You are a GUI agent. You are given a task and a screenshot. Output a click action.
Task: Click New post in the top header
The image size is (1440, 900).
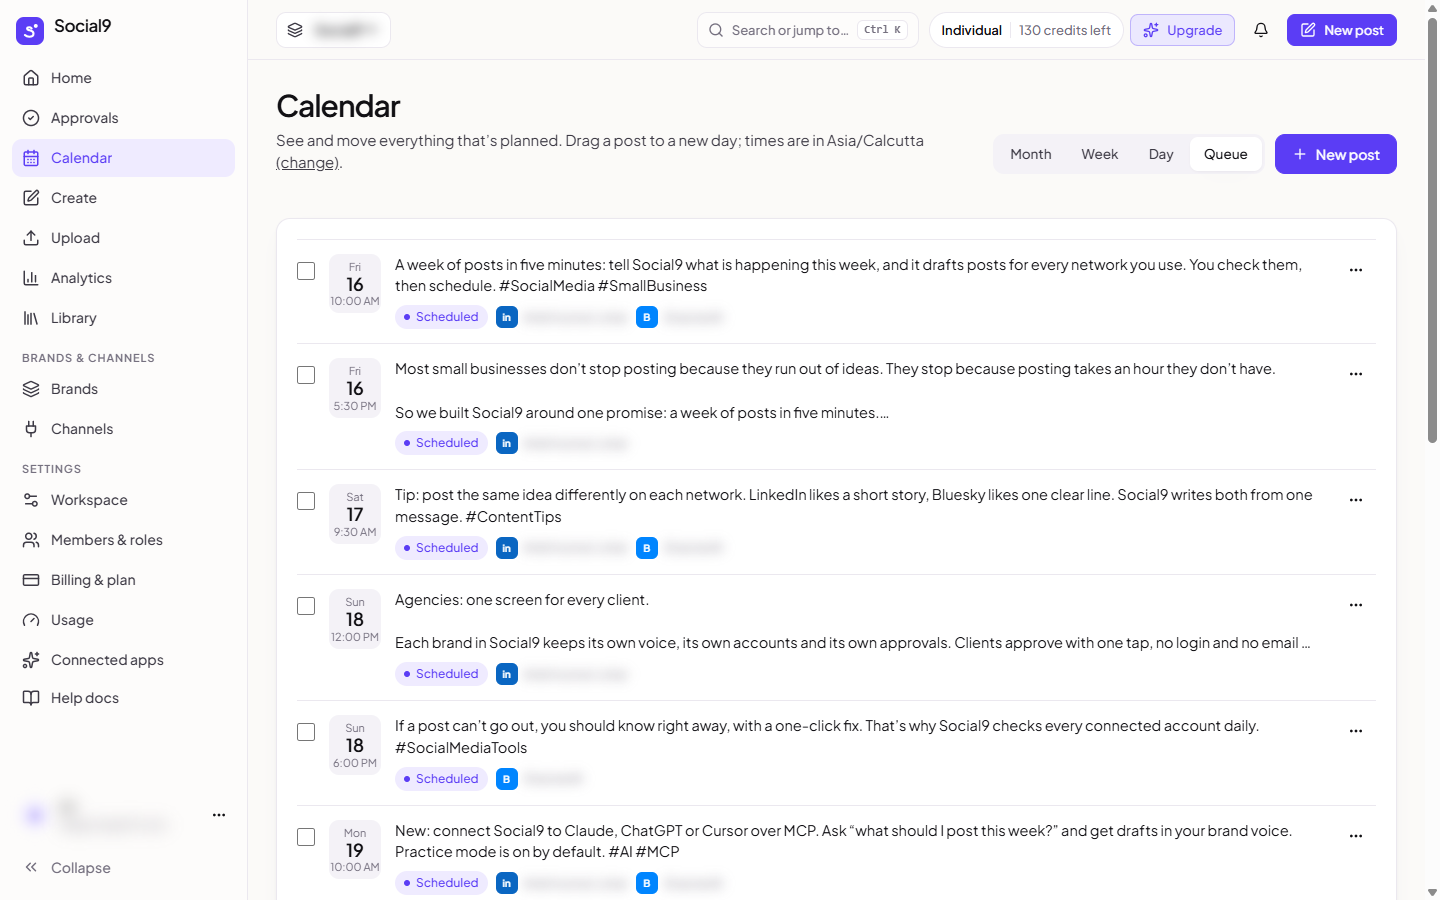point(1342,30)
